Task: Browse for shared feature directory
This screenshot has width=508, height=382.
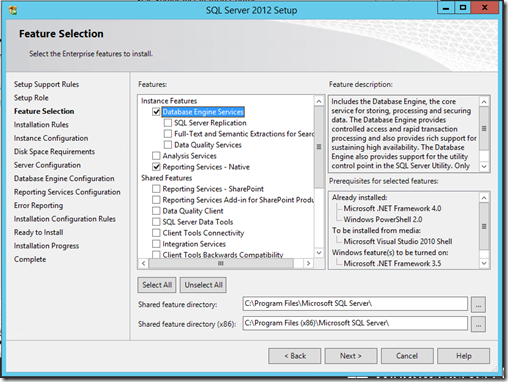Action: (x=478, y=304)
